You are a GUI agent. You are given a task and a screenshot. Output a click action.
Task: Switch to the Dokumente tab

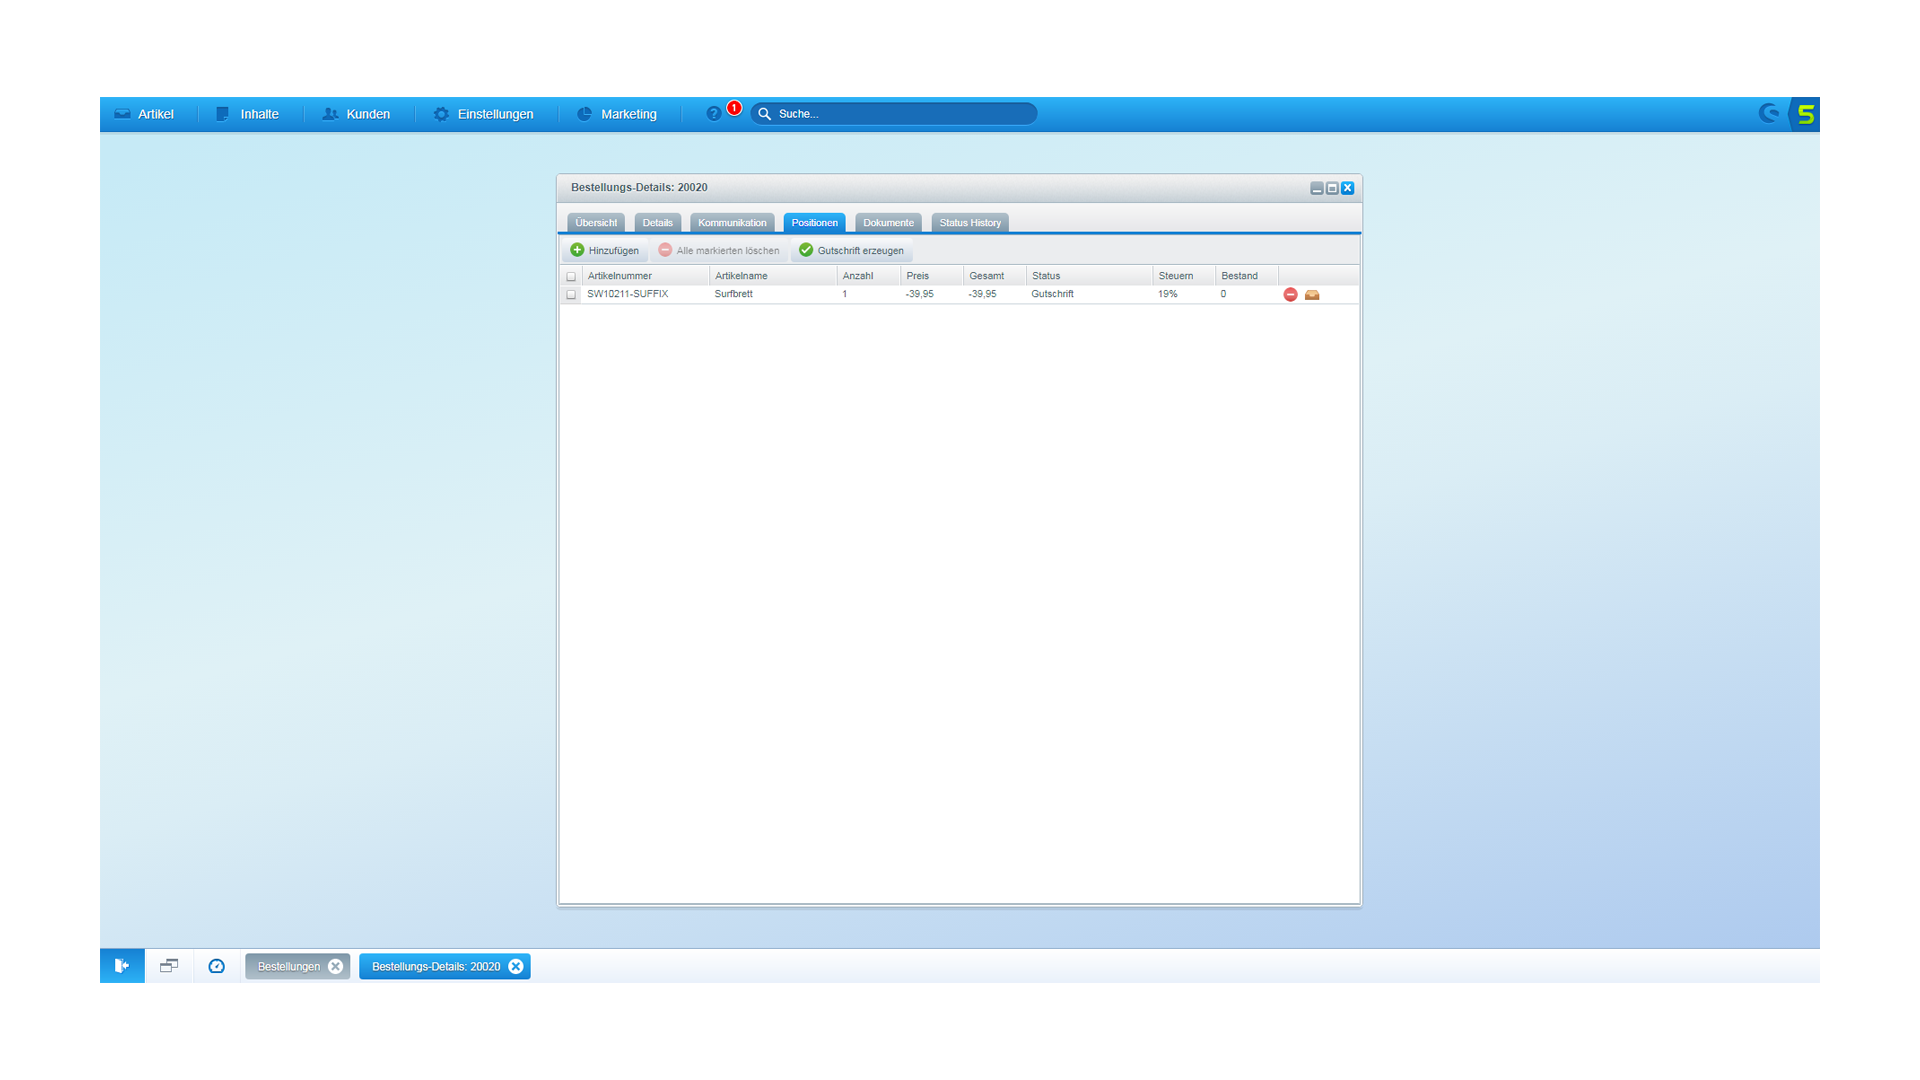(x=888, y=223)
